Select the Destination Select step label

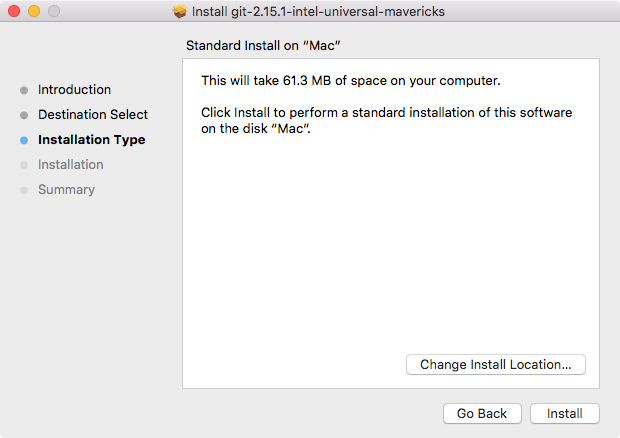click(93, 115)
